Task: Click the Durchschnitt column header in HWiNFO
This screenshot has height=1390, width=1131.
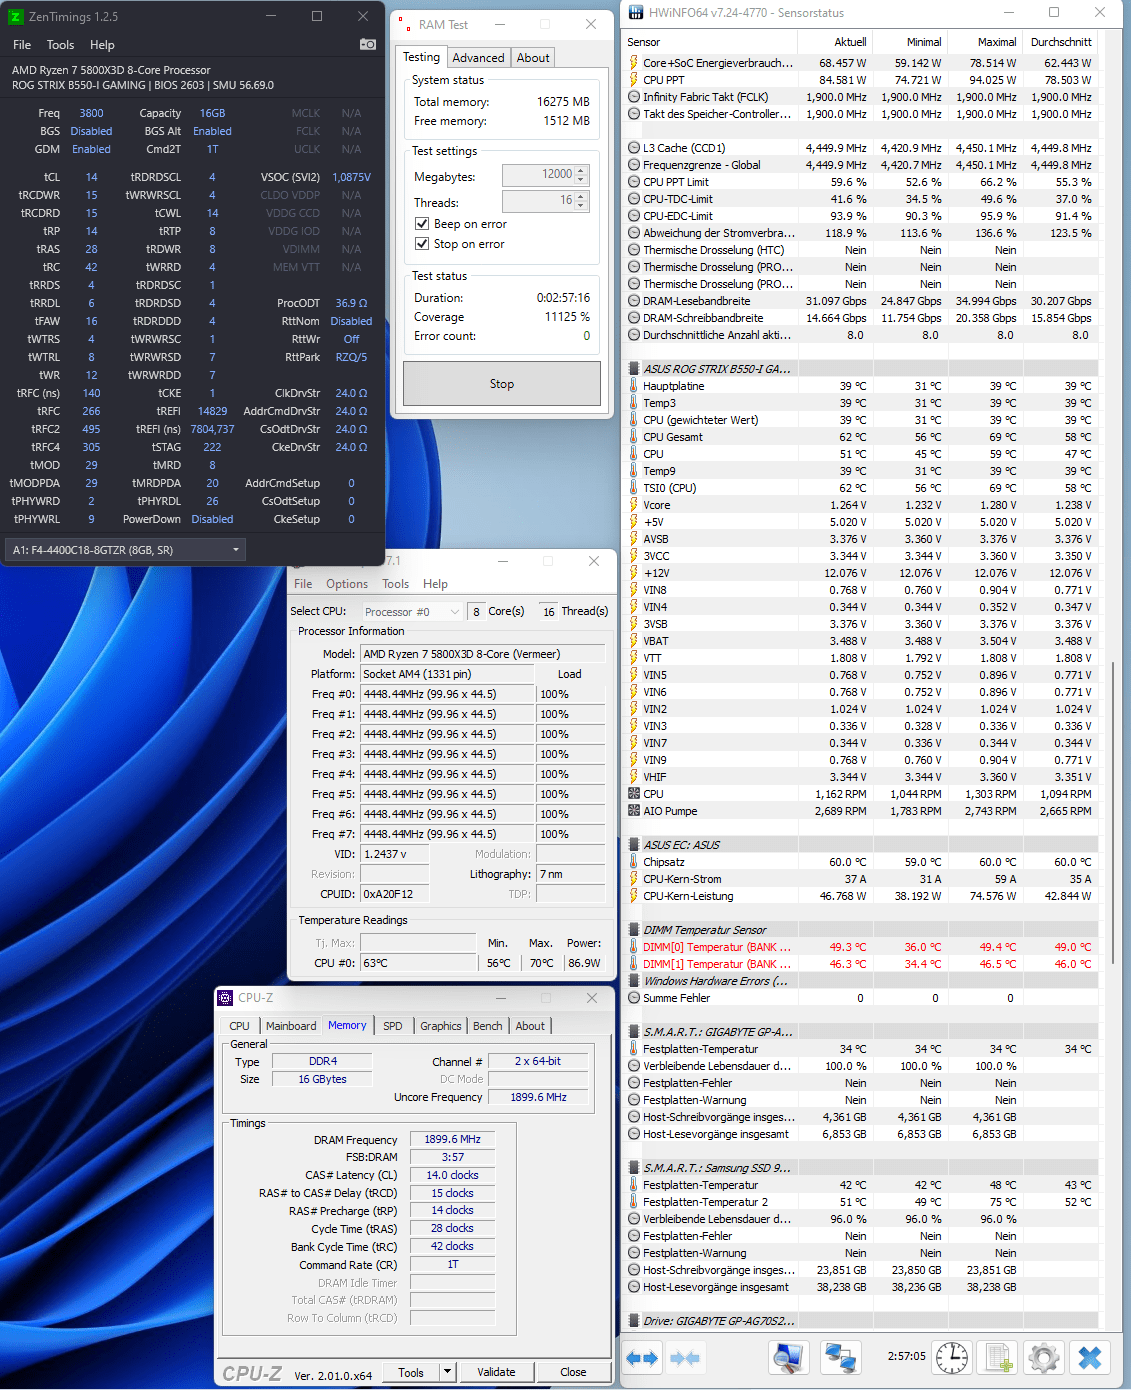Action: coord(1060,42)
